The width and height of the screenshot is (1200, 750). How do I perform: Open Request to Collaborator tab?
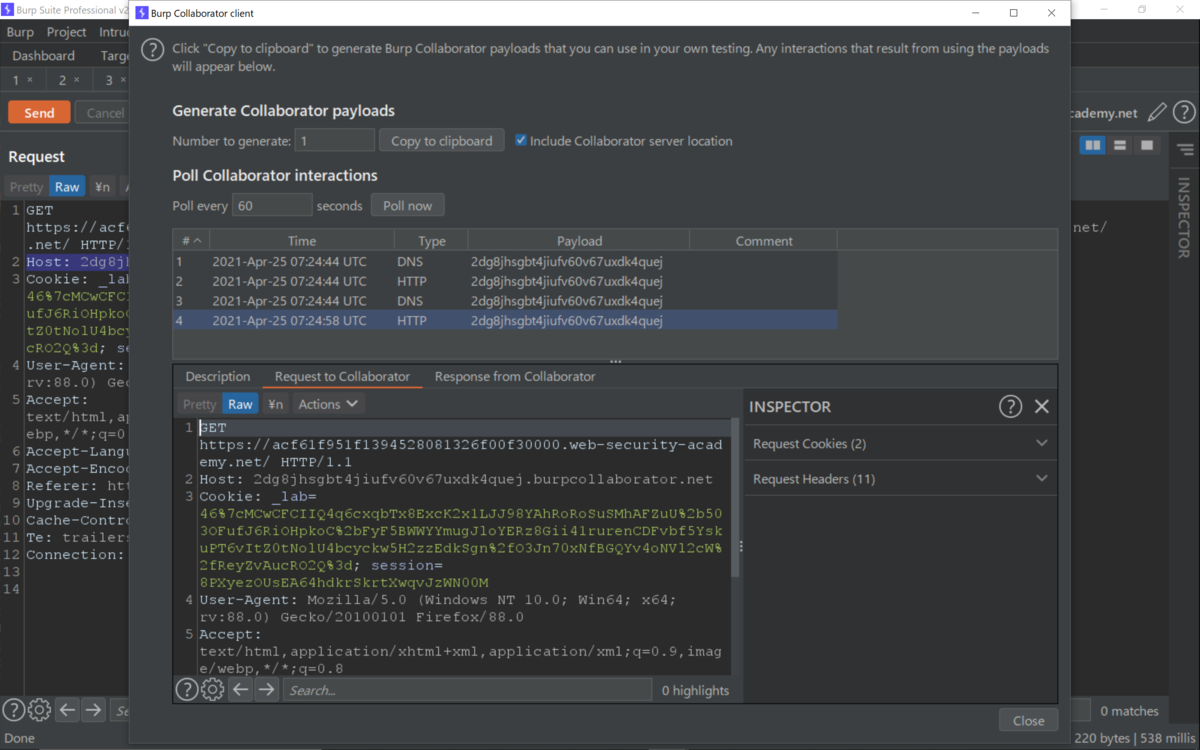342,377
